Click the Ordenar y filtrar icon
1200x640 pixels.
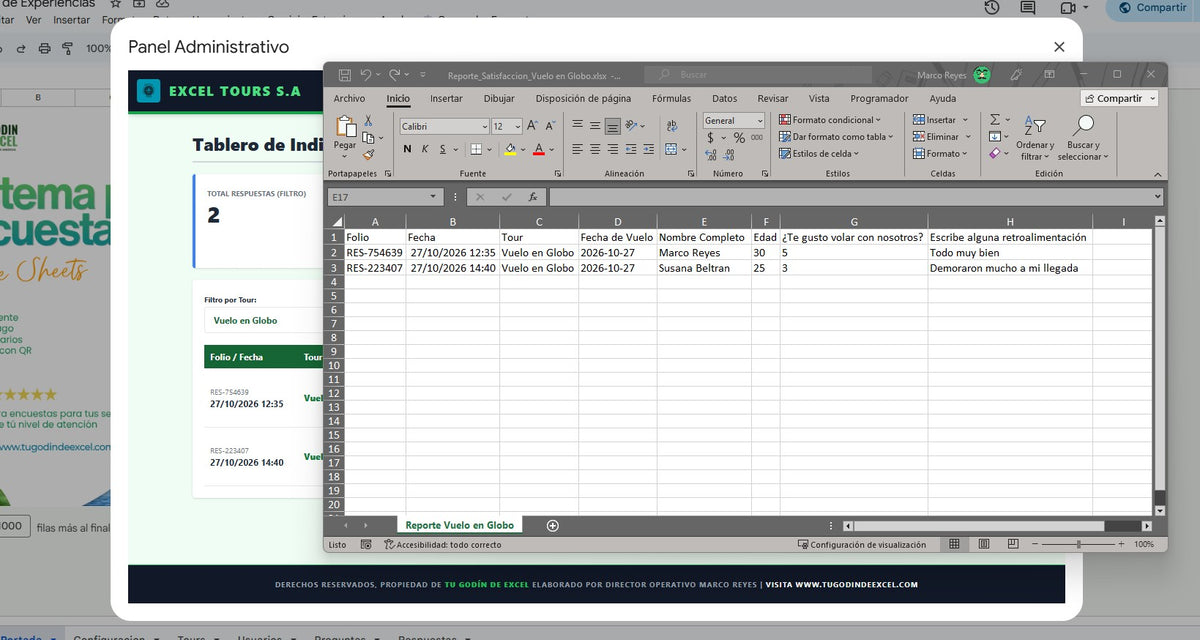pos(1034,126)
